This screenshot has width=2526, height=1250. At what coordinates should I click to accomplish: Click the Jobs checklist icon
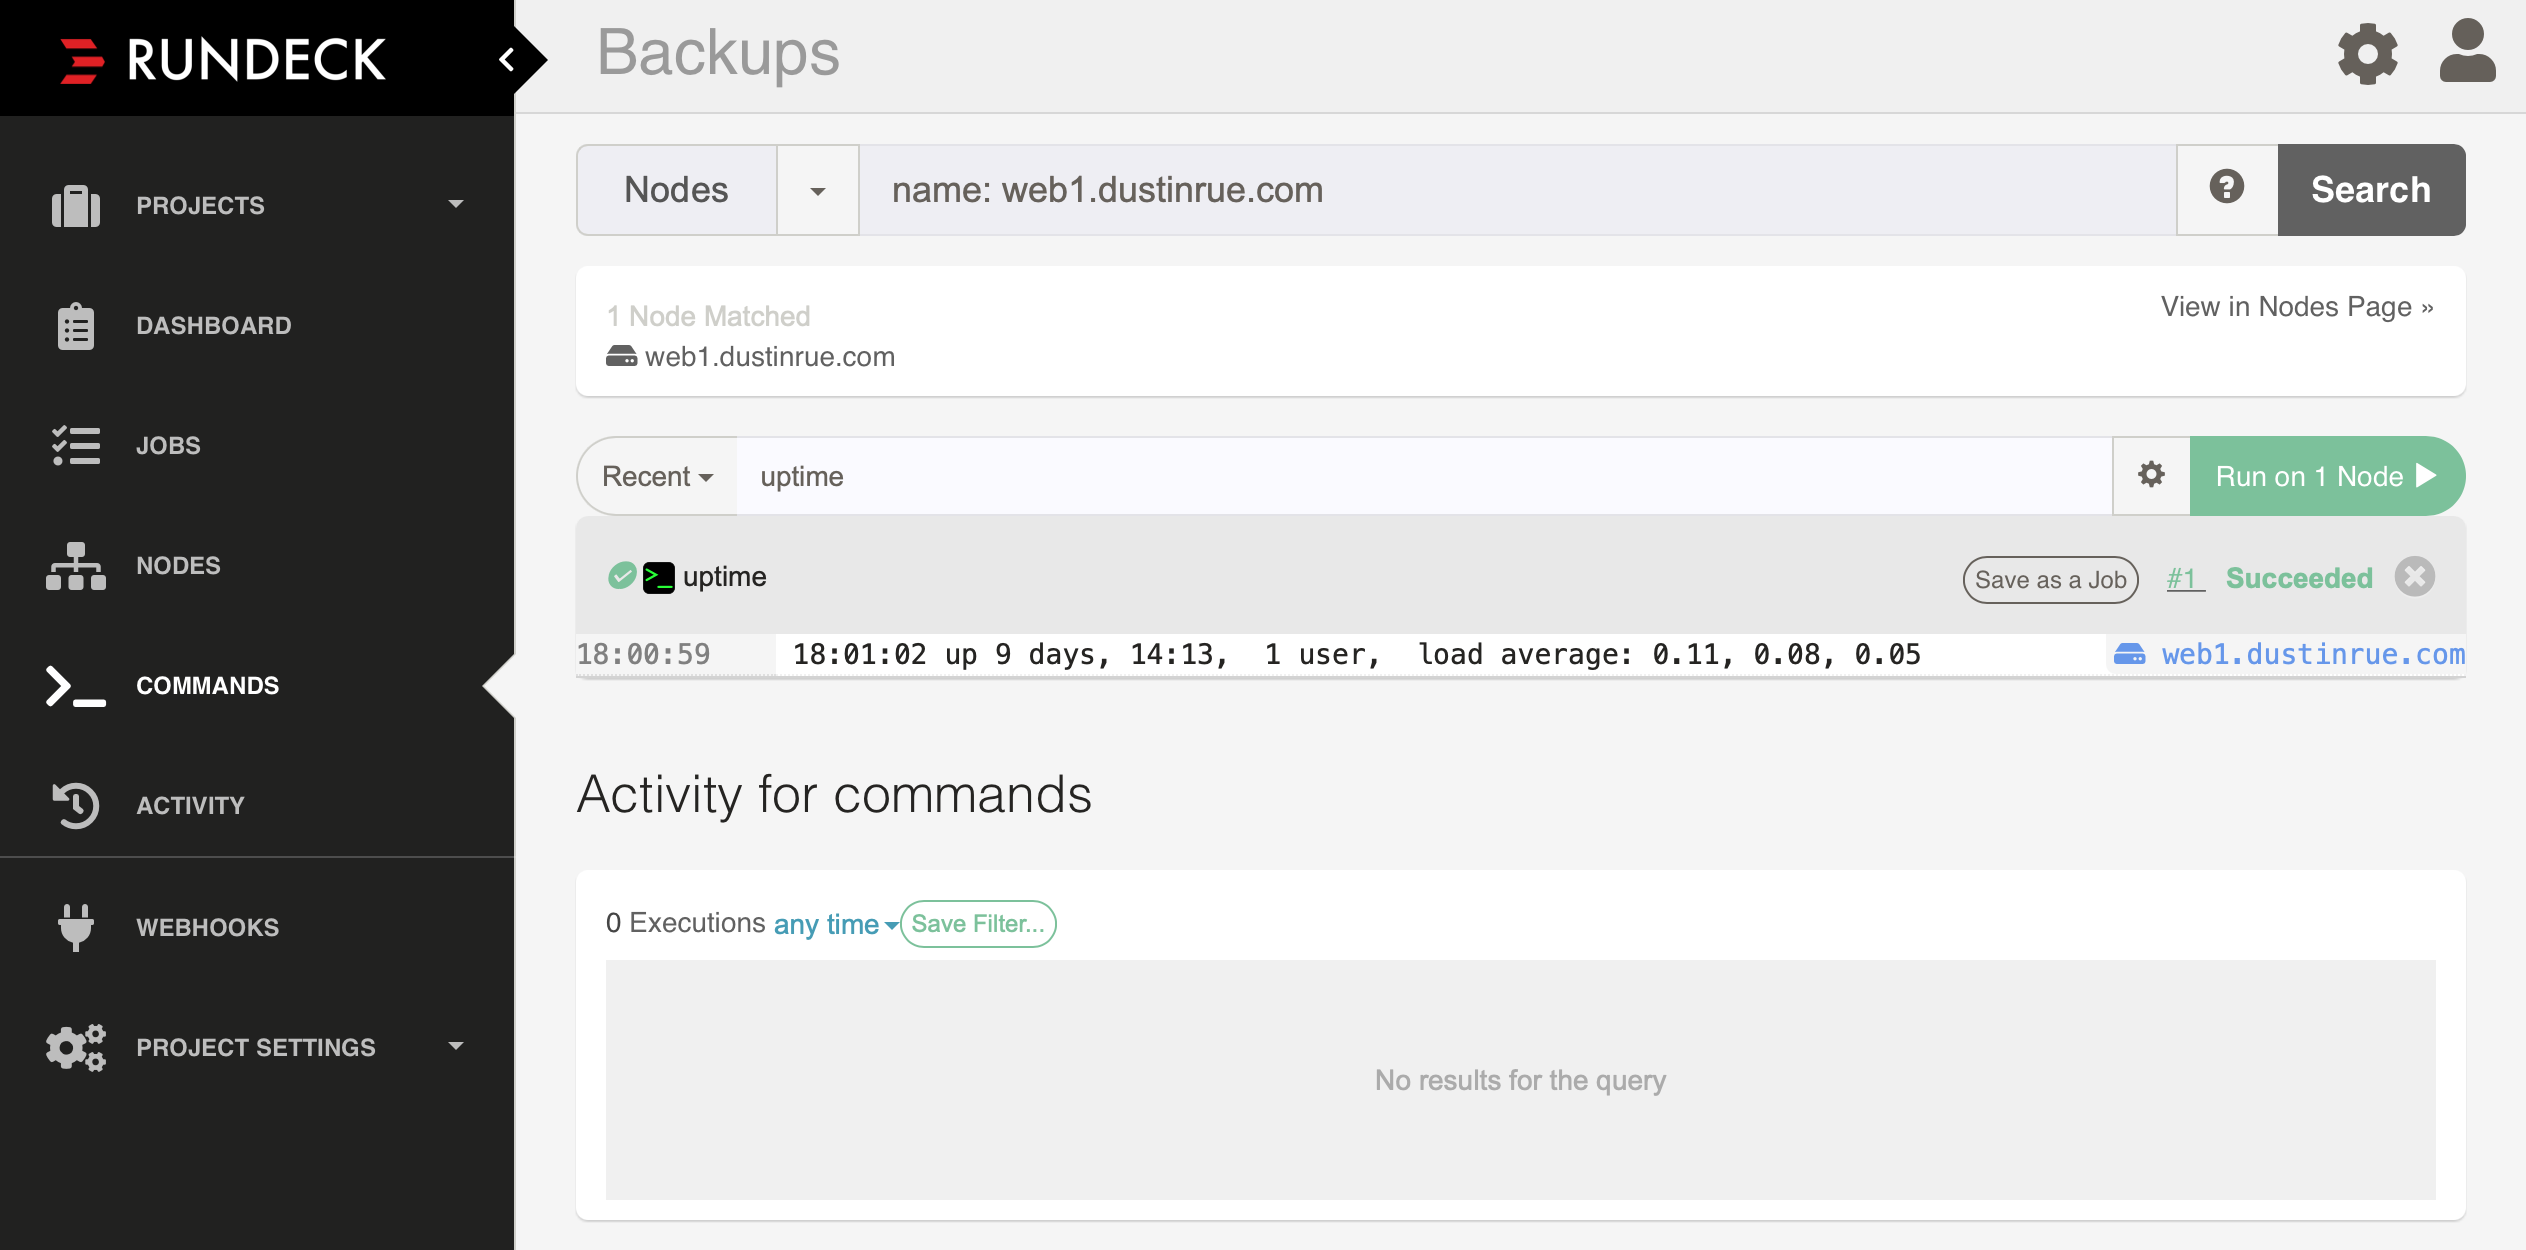(76, 446)
